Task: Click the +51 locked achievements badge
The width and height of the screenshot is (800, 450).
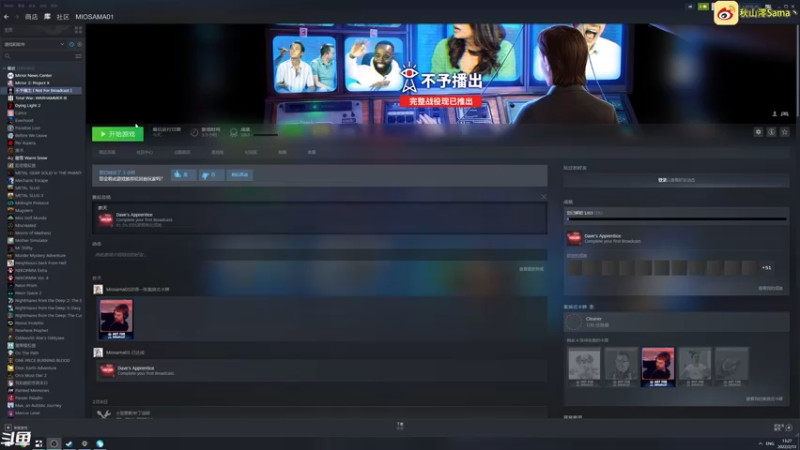Action: (766, 267)
